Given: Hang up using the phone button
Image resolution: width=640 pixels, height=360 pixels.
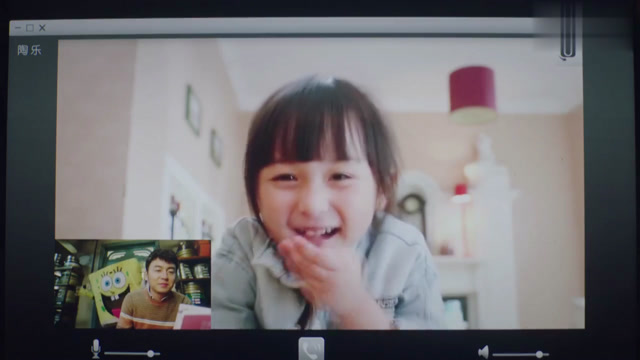Looking at the screenshot, I should point(311,349).
